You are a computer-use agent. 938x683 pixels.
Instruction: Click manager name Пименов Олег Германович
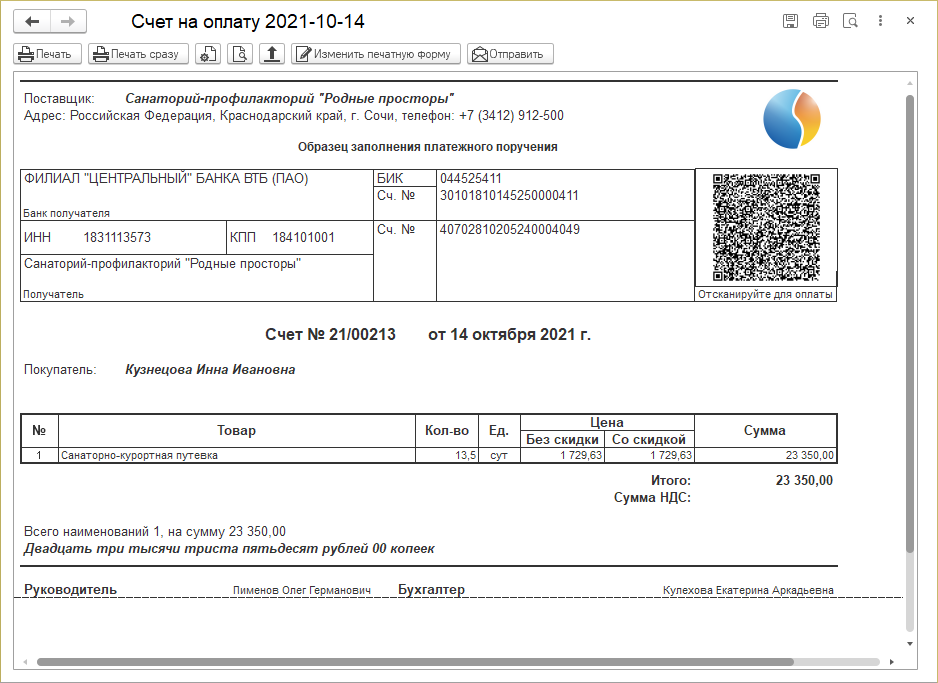coord(302,590)
